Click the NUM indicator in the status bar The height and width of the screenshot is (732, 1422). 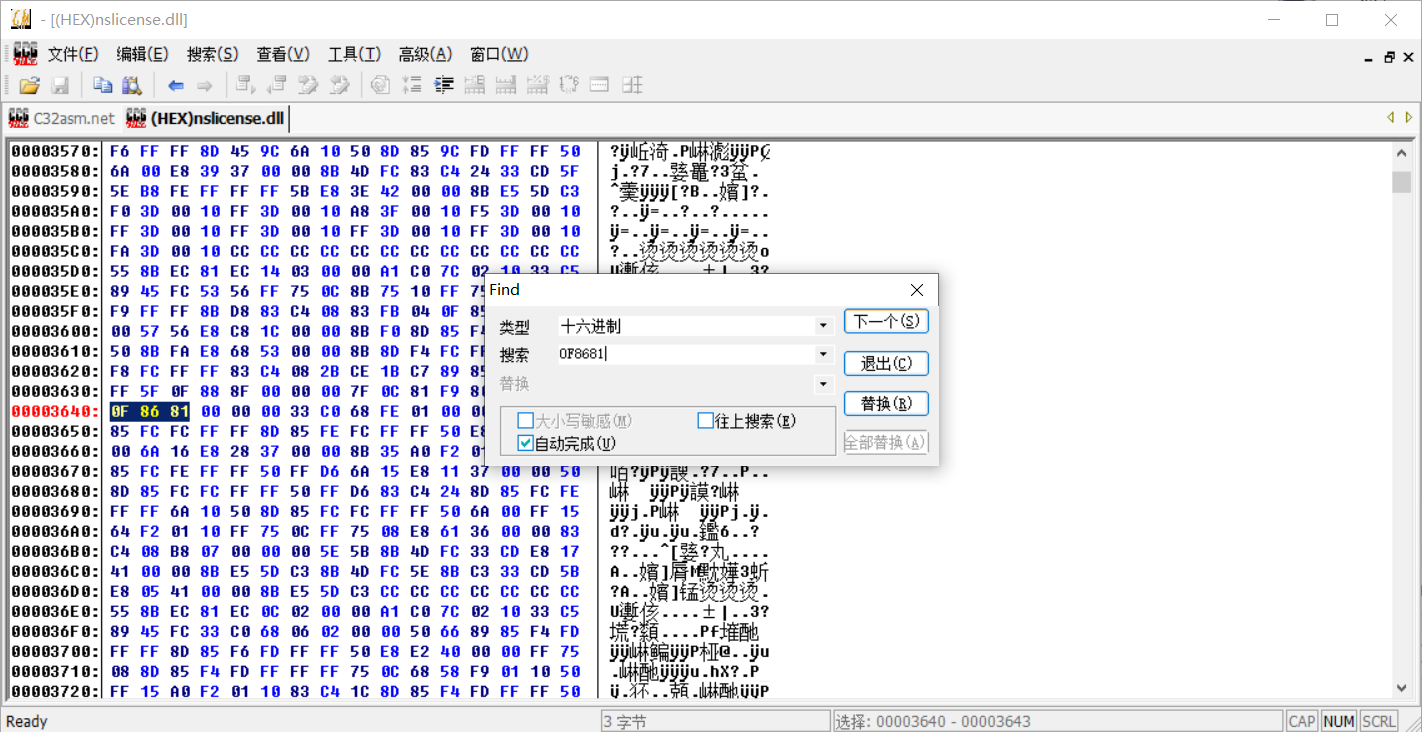coord(1338,721)
